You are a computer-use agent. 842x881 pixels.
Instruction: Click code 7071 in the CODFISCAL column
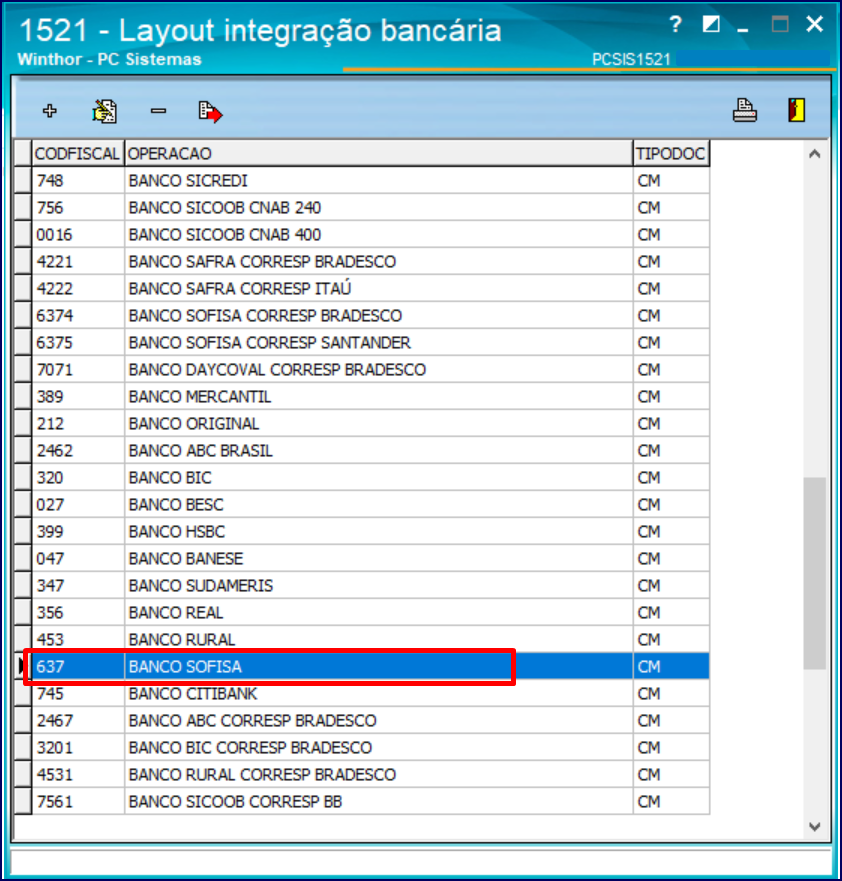(x=54, y=369)
